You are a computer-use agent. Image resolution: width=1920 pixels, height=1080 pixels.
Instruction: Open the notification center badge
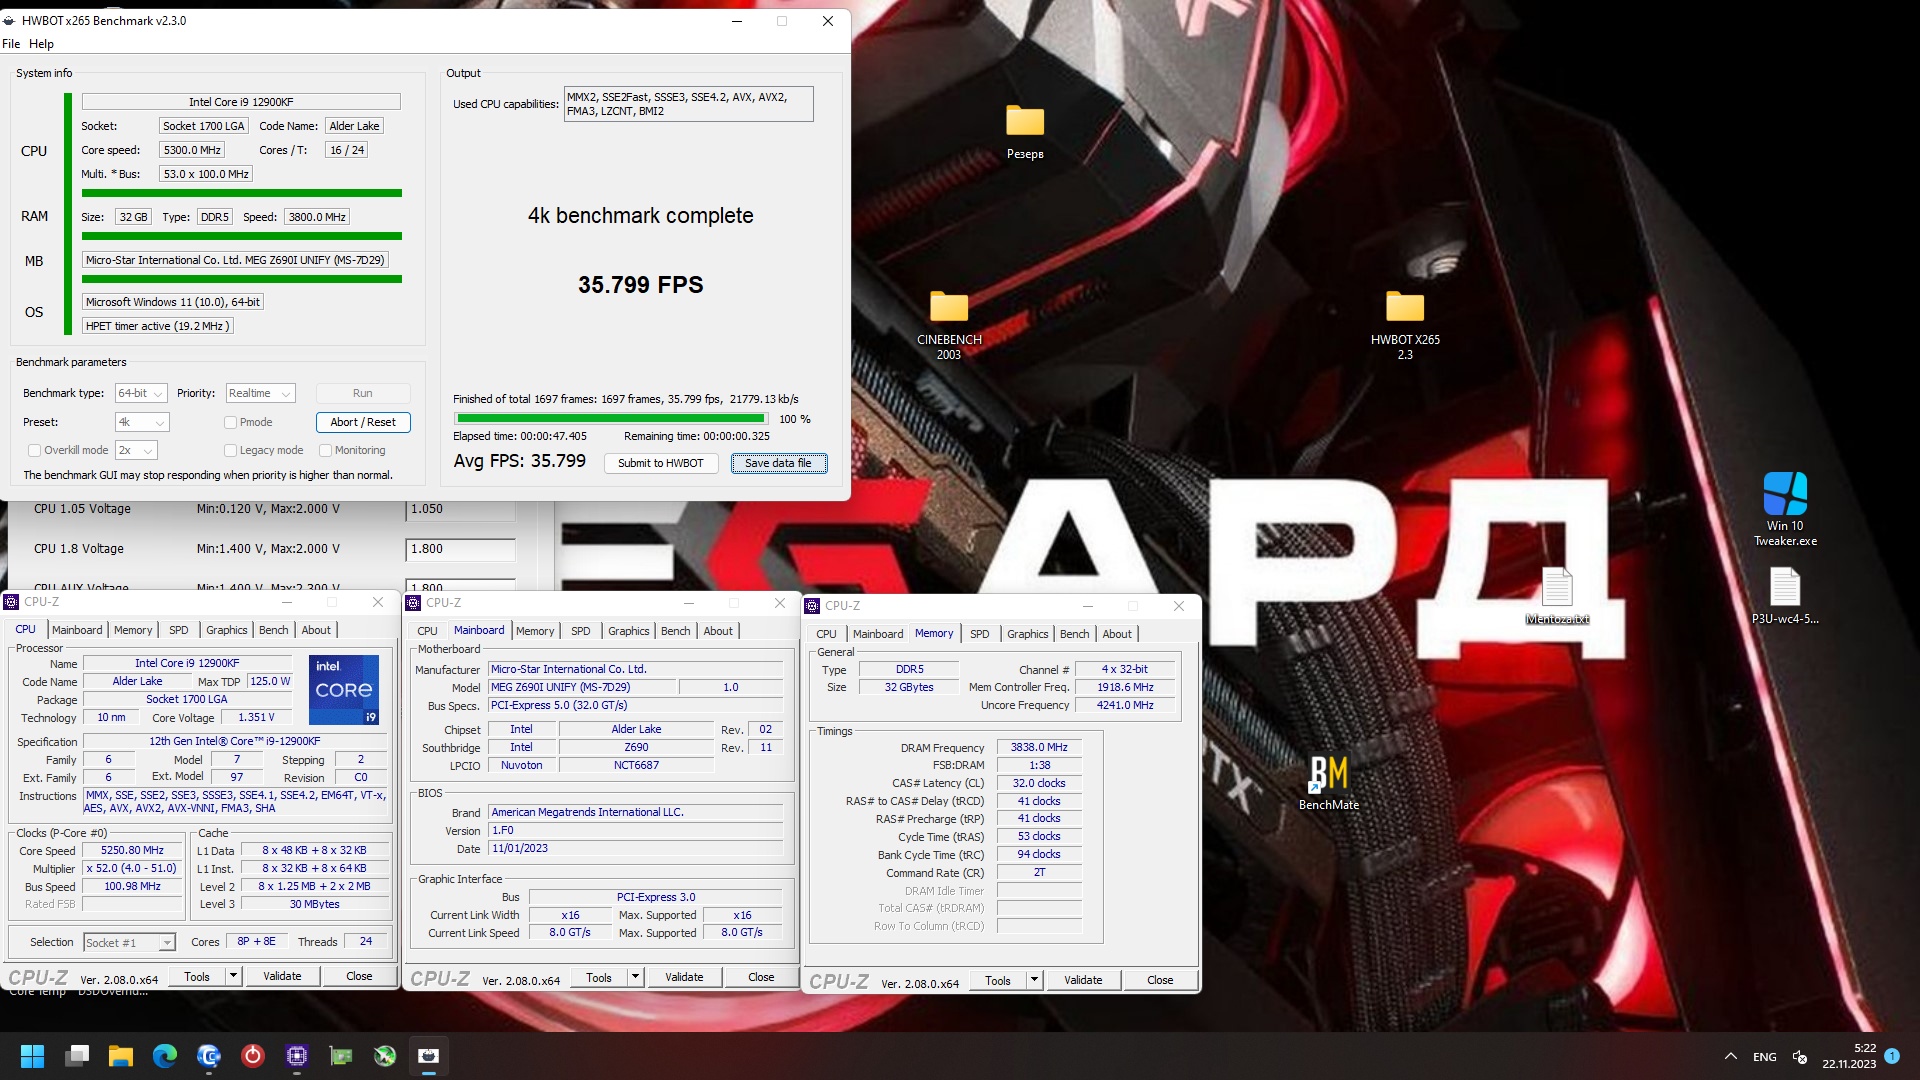click(x=1892, y=1056)
